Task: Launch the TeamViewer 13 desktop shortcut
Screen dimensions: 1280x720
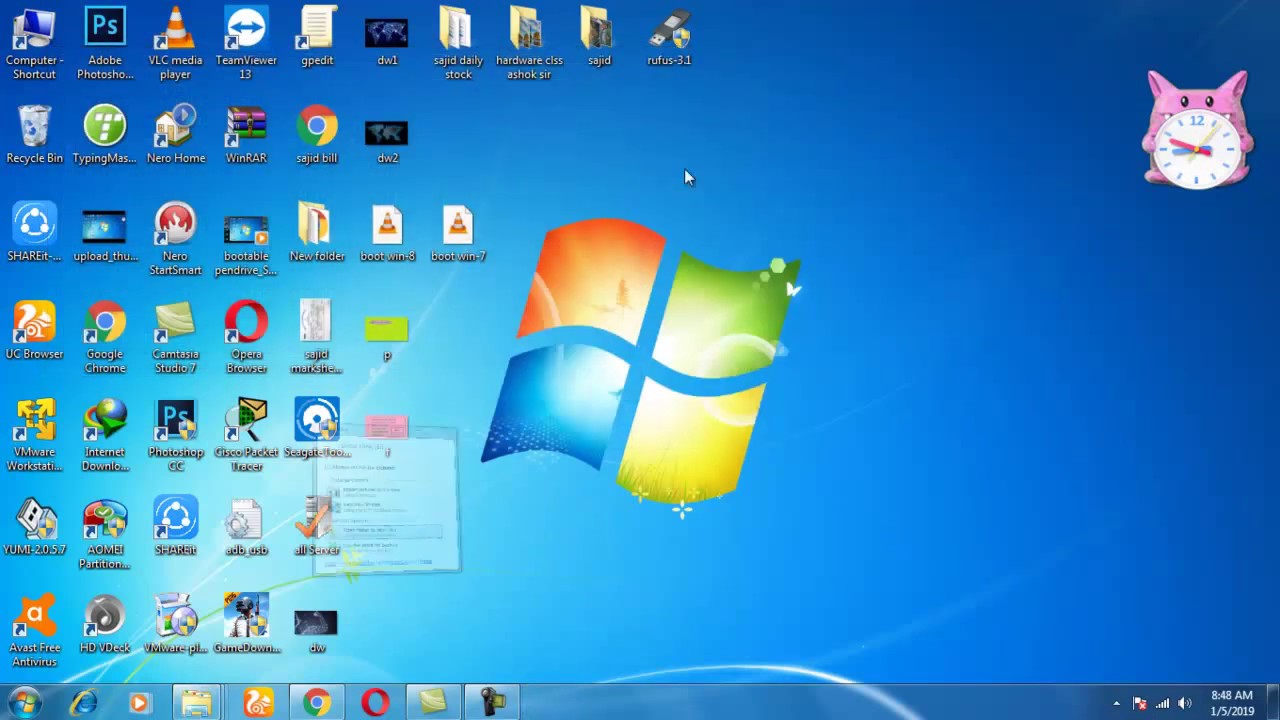Action: point(246,43)
